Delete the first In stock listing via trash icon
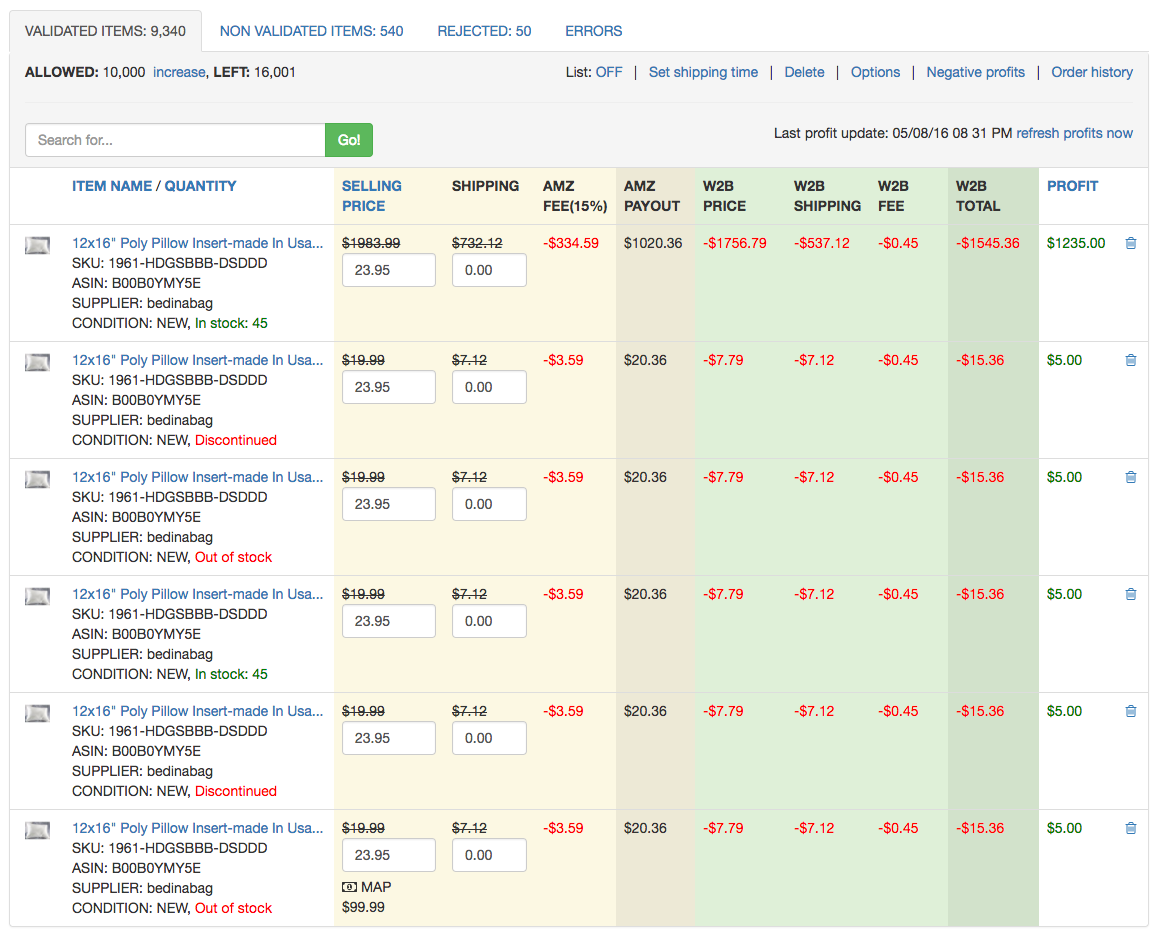This screenshot has width=1163, height=939. [x=1131, y=243]
